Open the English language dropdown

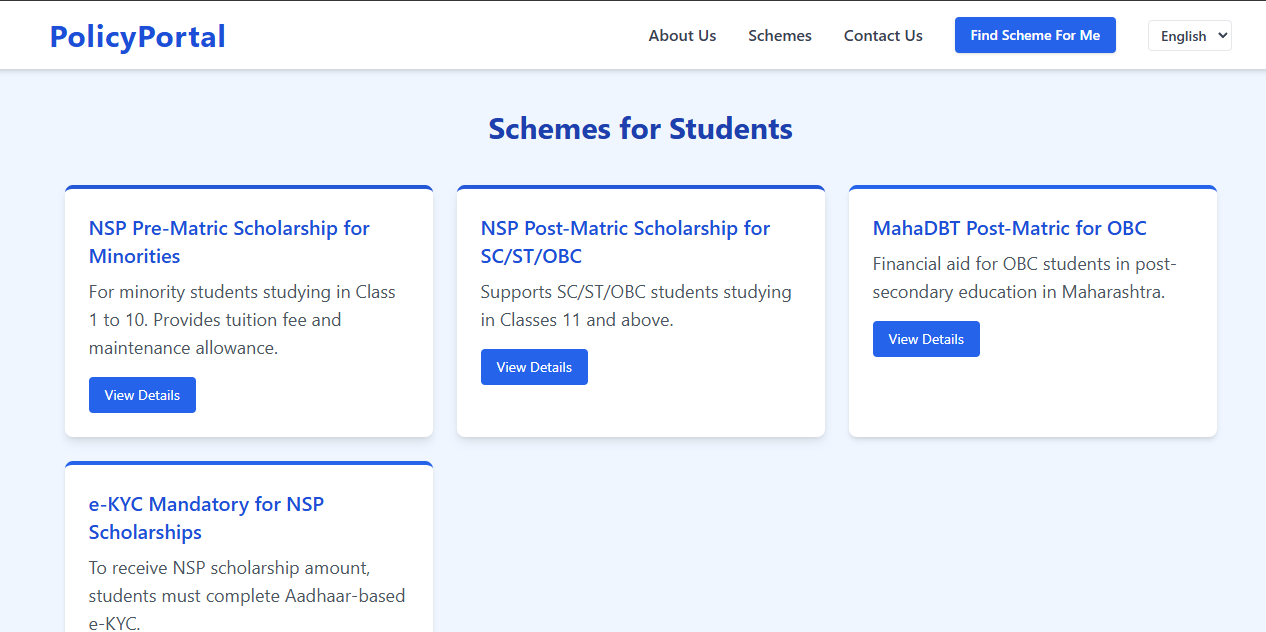click(x=1189, y=36)
